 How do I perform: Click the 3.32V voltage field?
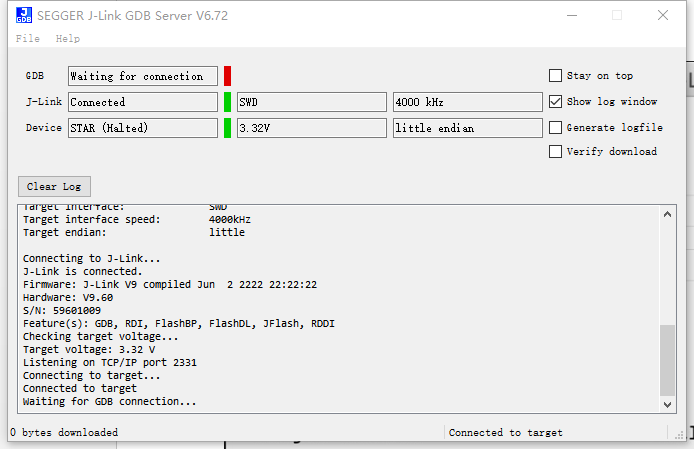coord(312,128)
